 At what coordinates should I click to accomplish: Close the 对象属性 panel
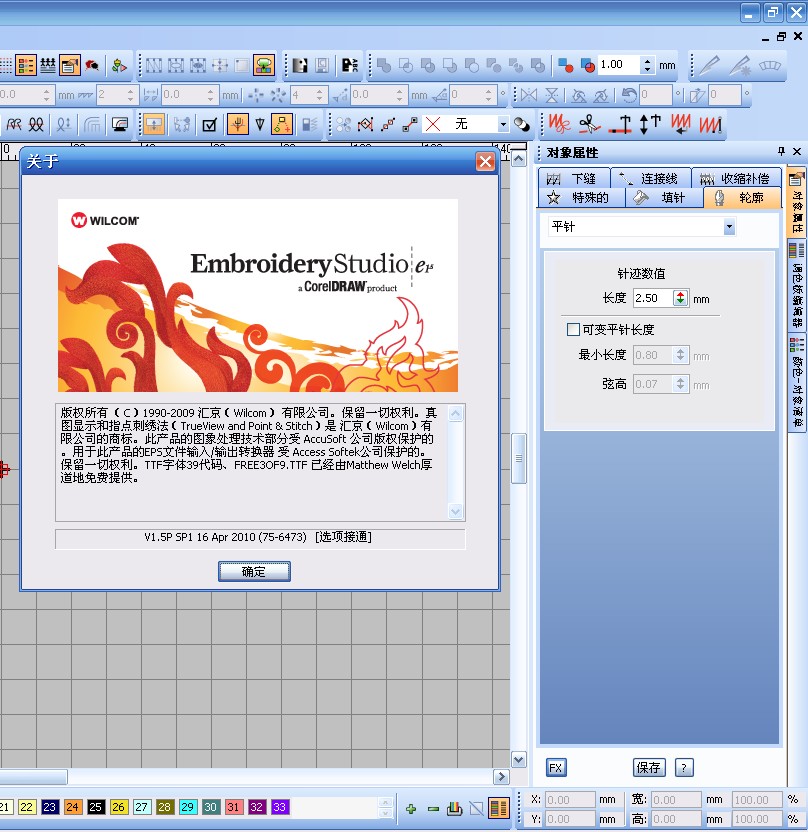pos(797,152)
